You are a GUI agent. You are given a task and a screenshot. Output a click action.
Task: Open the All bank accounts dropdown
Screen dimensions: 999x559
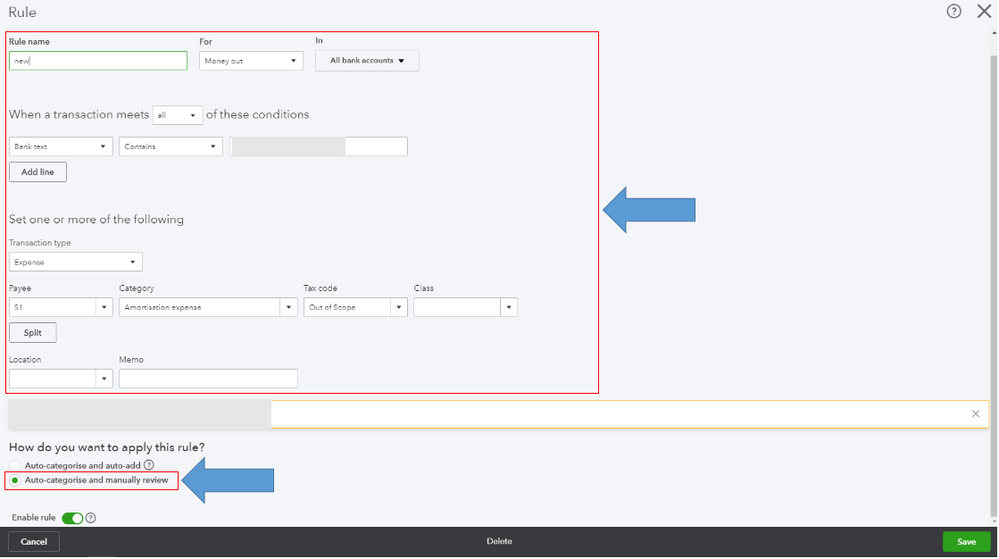(367, 61)
